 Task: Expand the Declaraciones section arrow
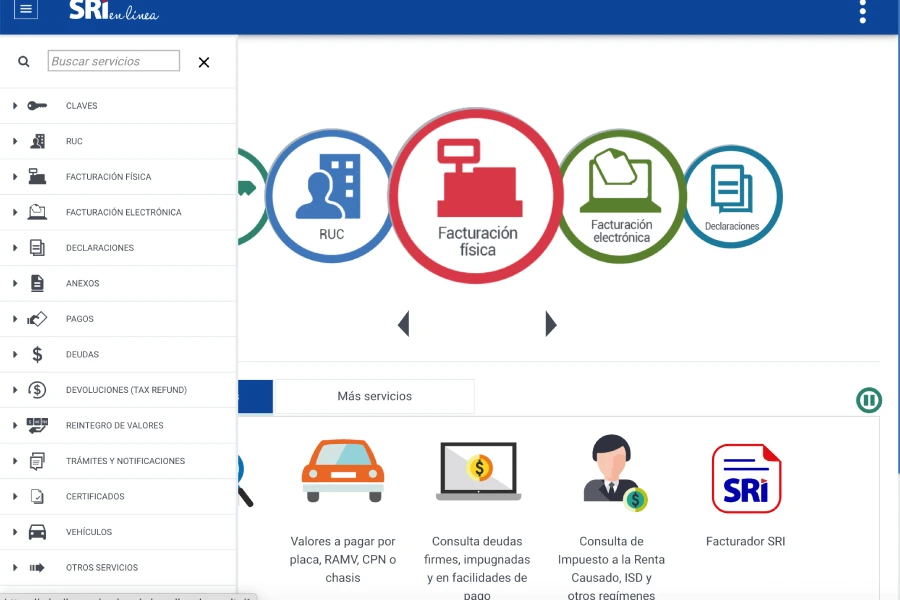tap(15, 248)
